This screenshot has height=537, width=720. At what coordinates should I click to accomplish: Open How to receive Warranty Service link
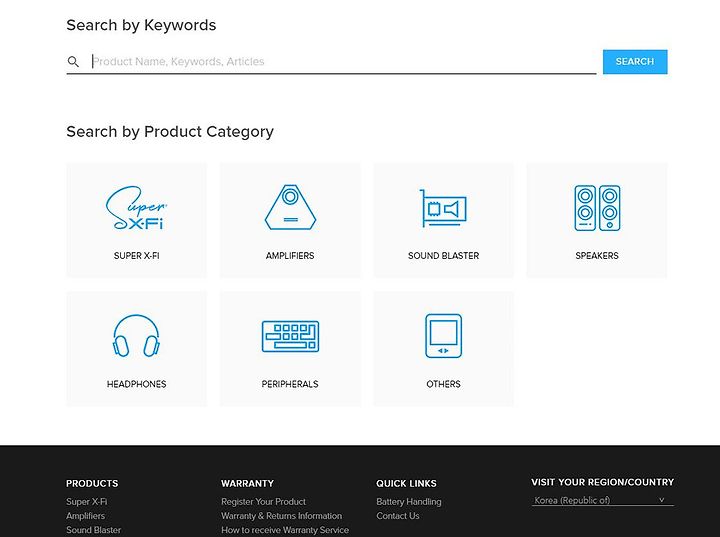point(285,530)
